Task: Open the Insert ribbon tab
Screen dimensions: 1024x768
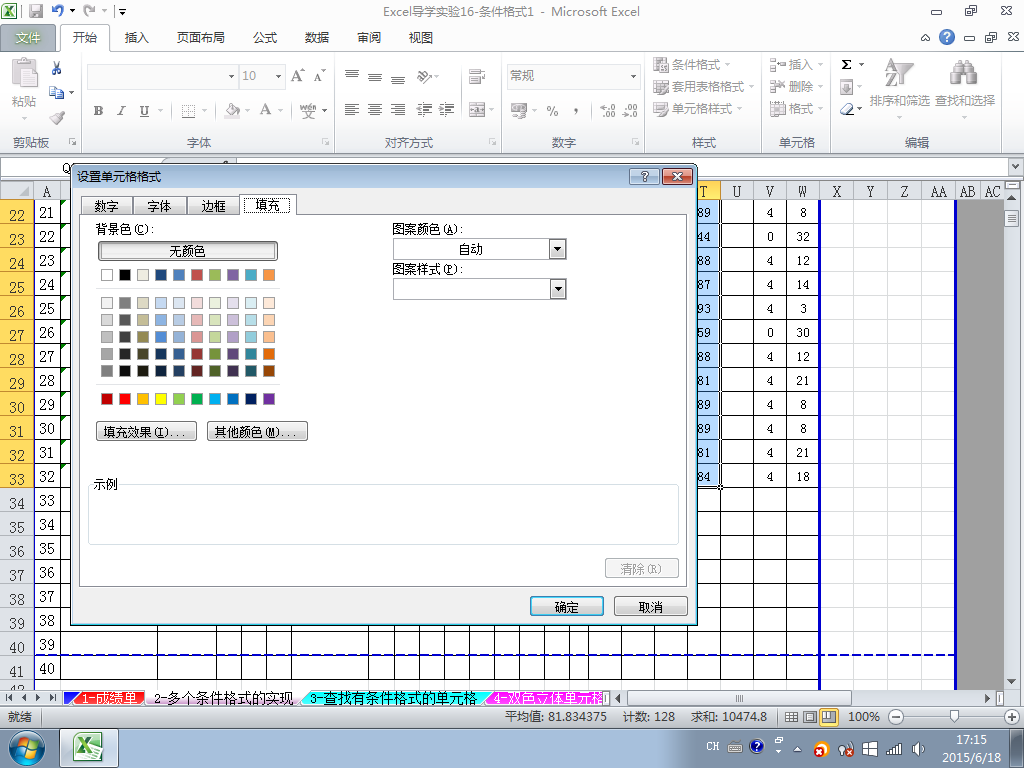Action: click(x=136, y=38)
